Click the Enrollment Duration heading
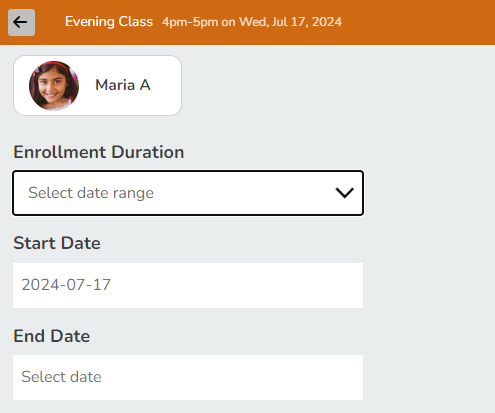Screen dimensions: 495x413 click(x=99, y=152)
